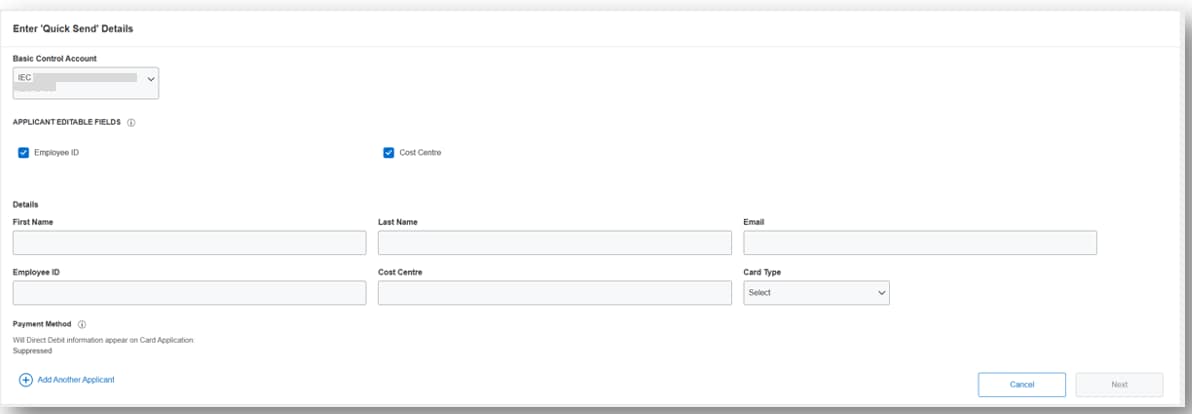Viewport: 1192px width, 414px height.
Task: Open the Basic Control Account dropdown
Action: pos(86,83)
